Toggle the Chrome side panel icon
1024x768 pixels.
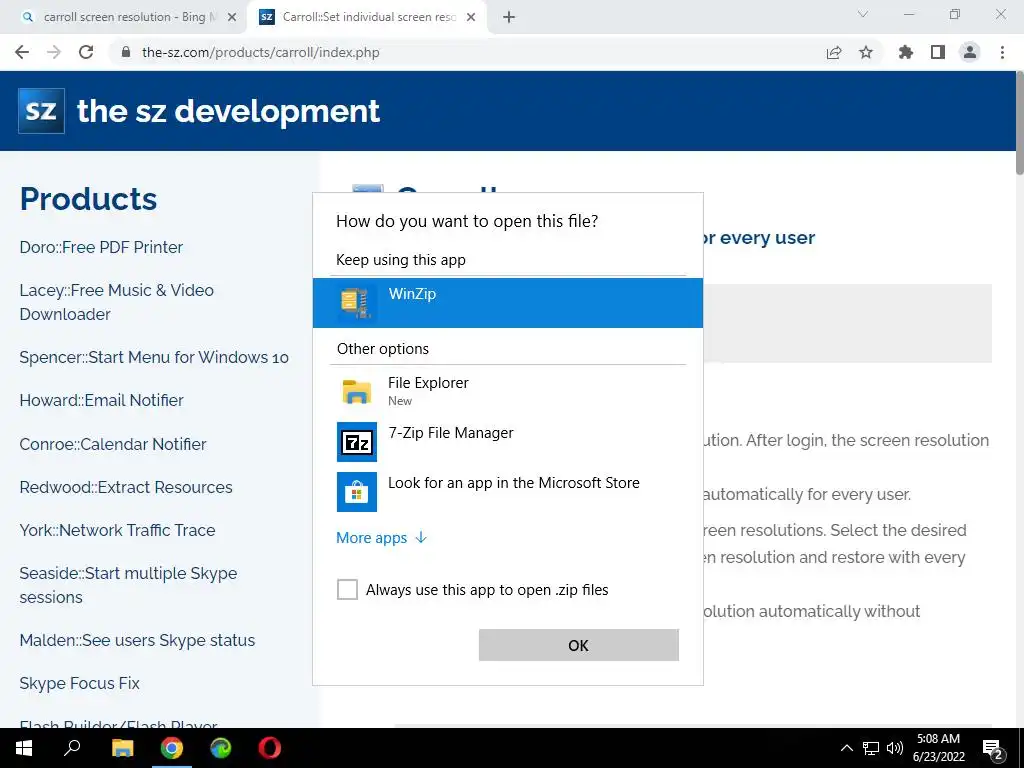point(938,52)
